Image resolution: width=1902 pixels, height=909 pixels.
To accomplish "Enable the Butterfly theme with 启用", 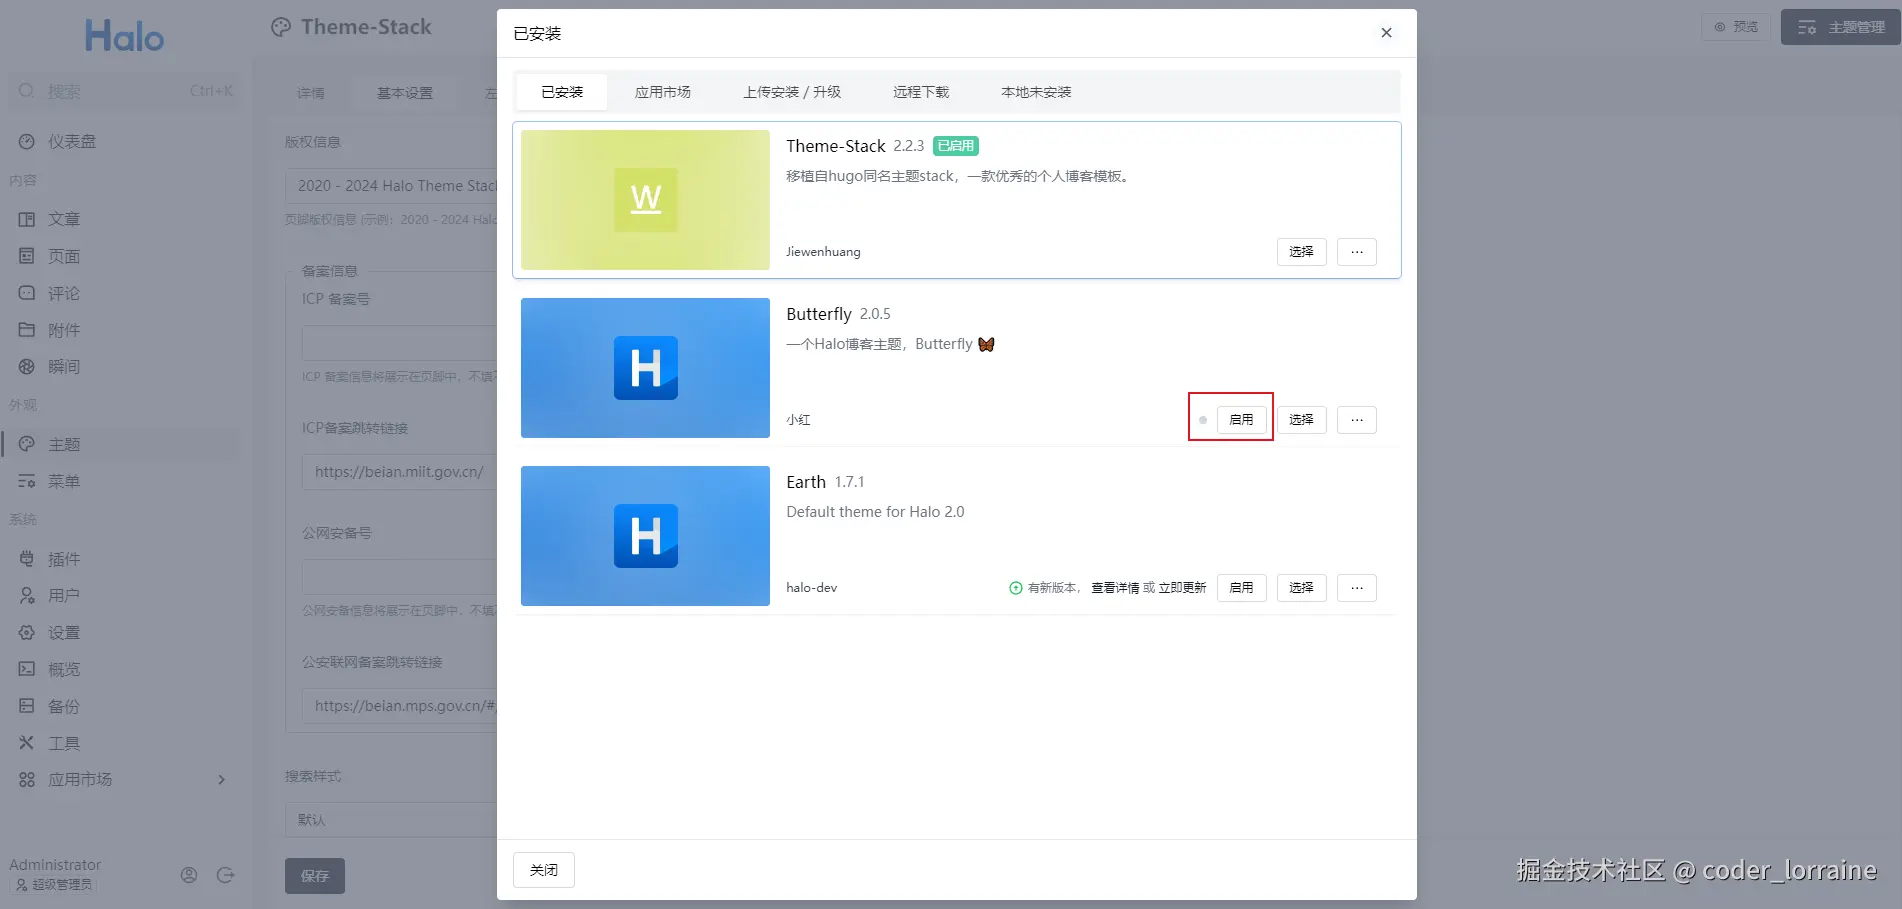I will 1241,420.
